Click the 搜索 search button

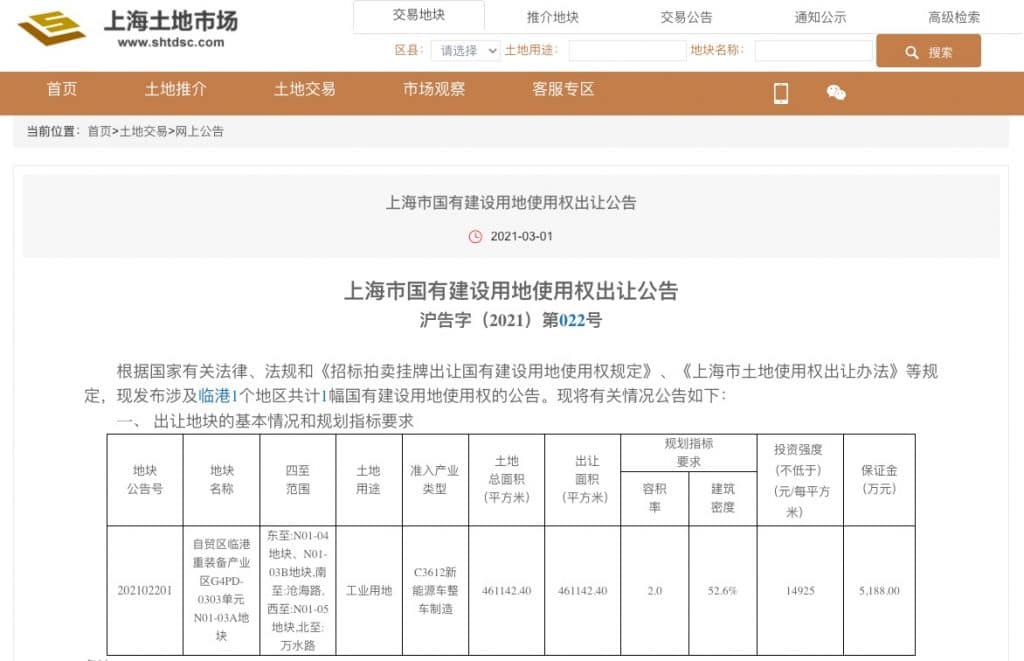(x=928, y=52)
